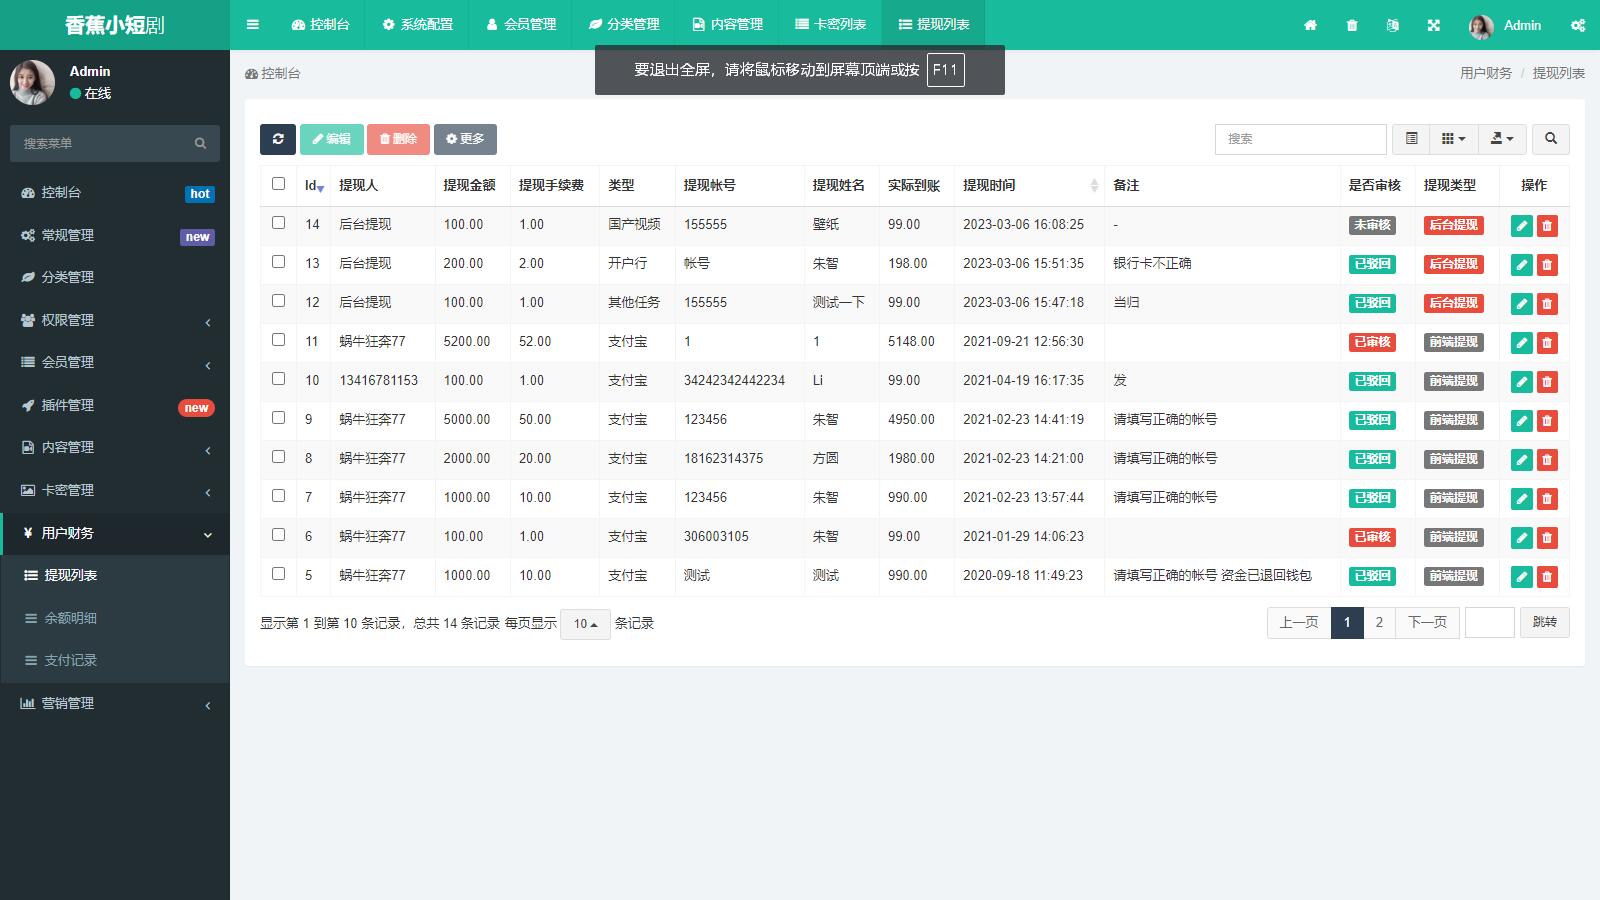Open fullscreen mode from top bar
1600x900 pixels.
point(1433,25)
